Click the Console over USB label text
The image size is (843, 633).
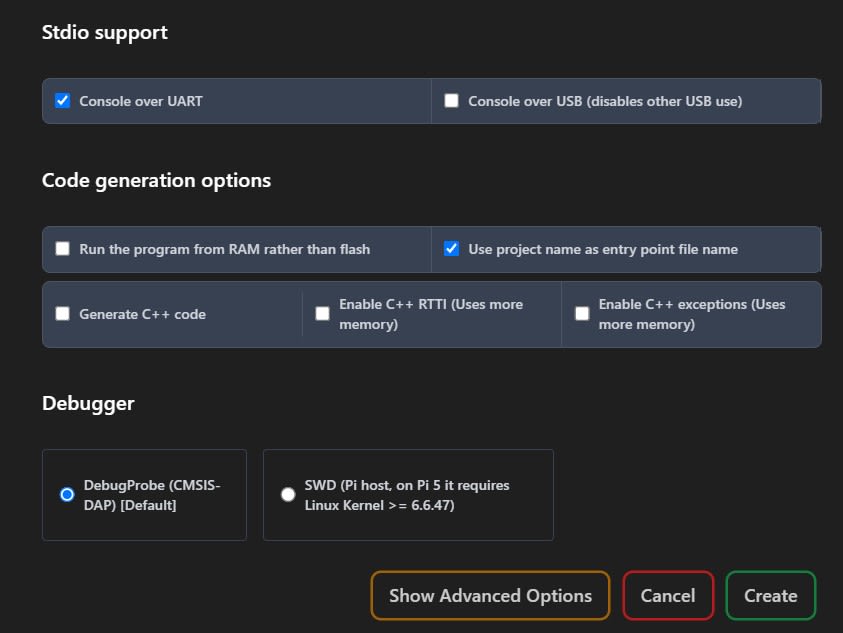[x=605, y=101]
